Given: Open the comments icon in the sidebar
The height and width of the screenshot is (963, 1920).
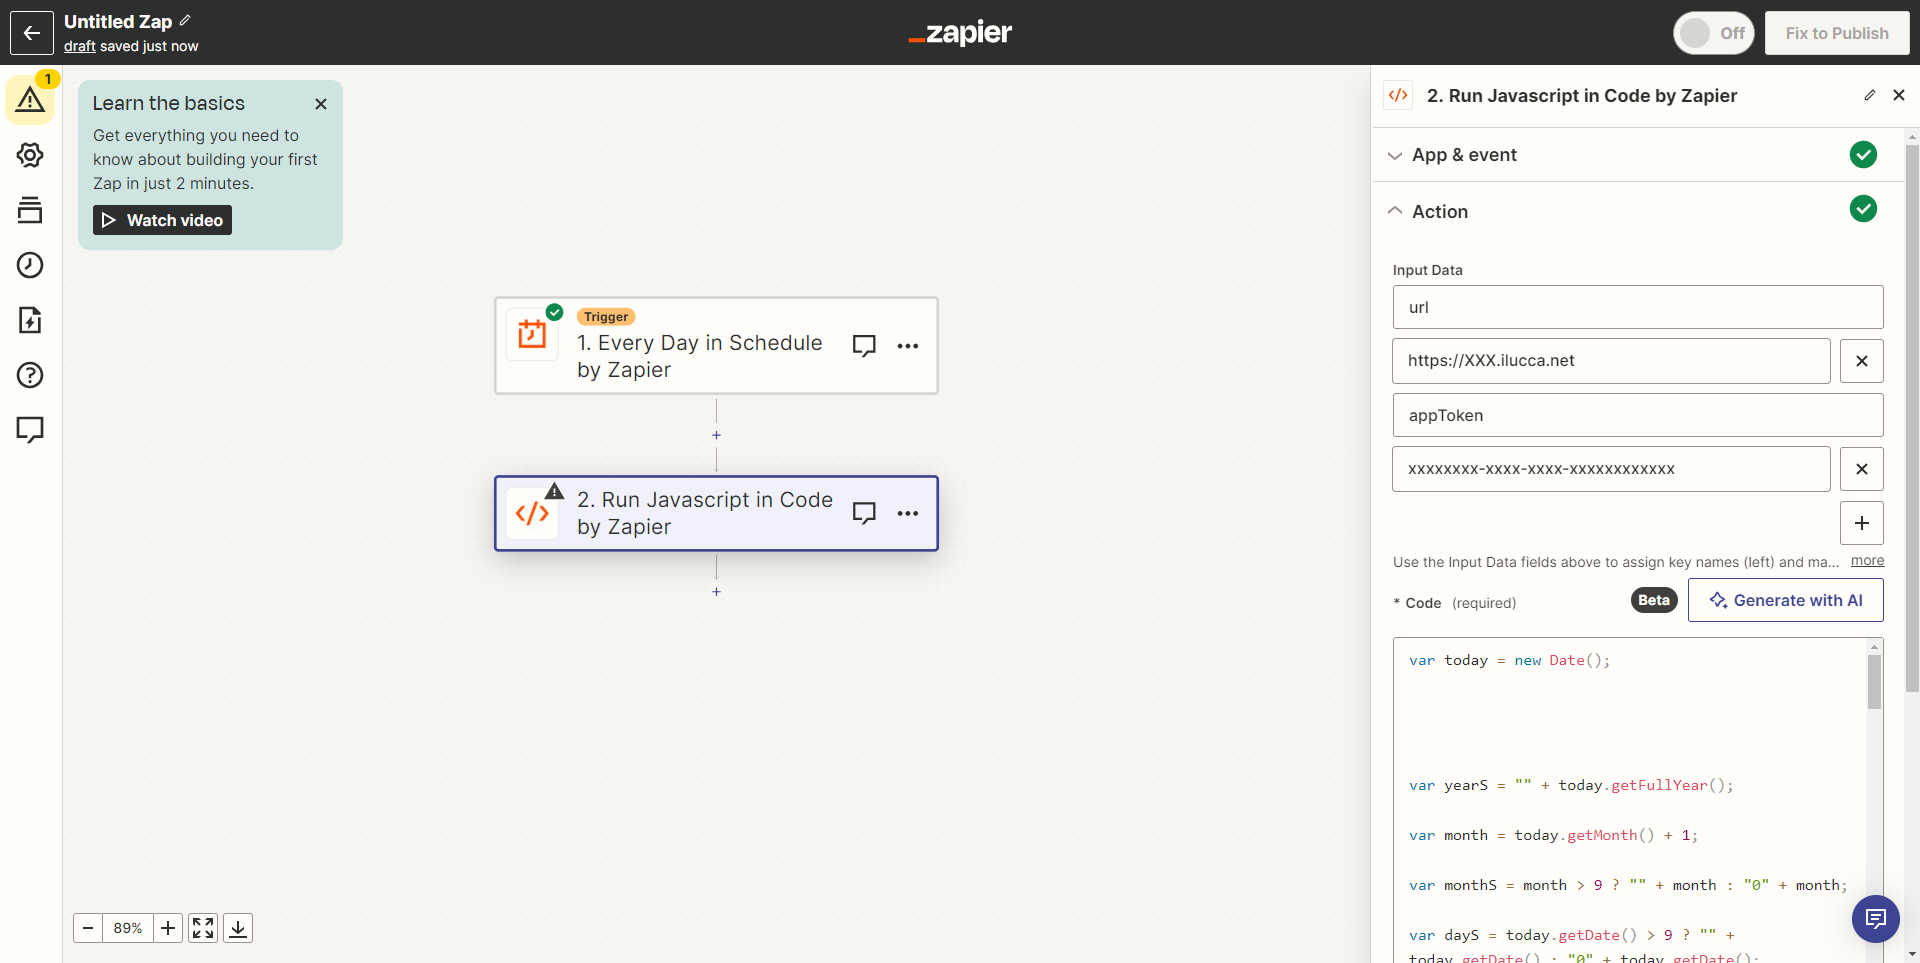Looking at the screenshot, I should click(30, 430).
